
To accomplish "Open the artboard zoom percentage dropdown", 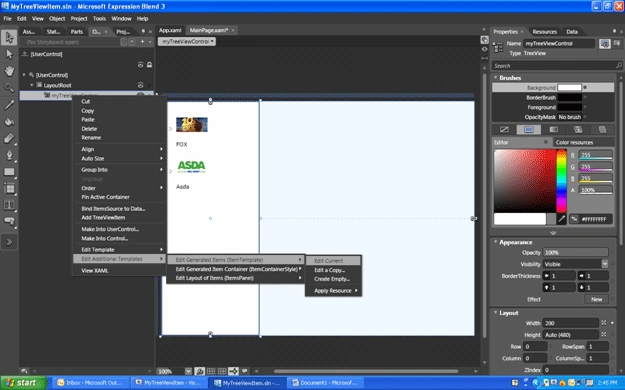I will 188,371.
